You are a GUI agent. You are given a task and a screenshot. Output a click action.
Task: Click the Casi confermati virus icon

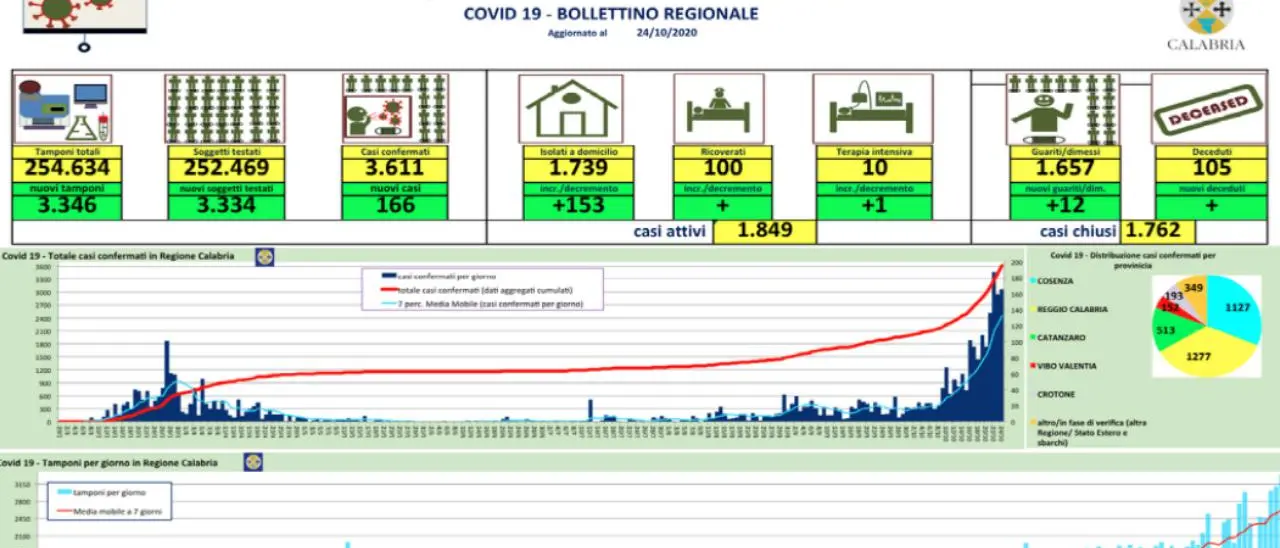[394, 108]
